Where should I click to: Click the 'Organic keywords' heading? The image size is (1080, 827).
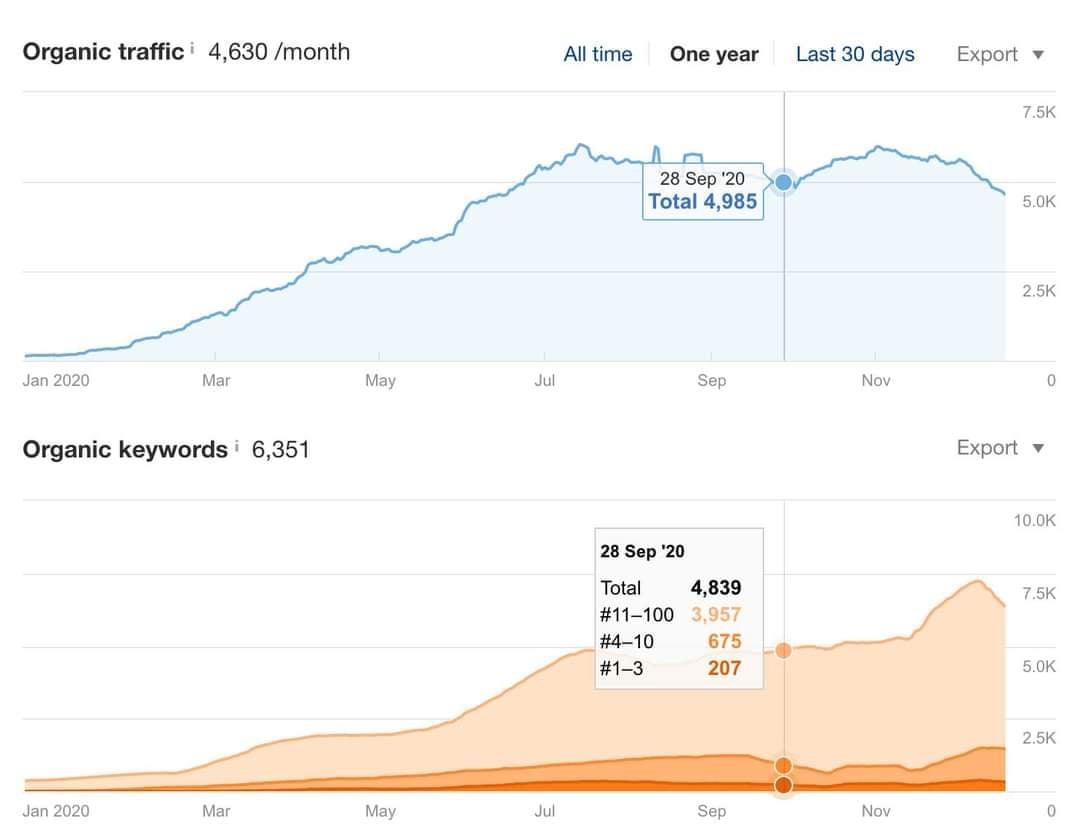click(125, 450)
